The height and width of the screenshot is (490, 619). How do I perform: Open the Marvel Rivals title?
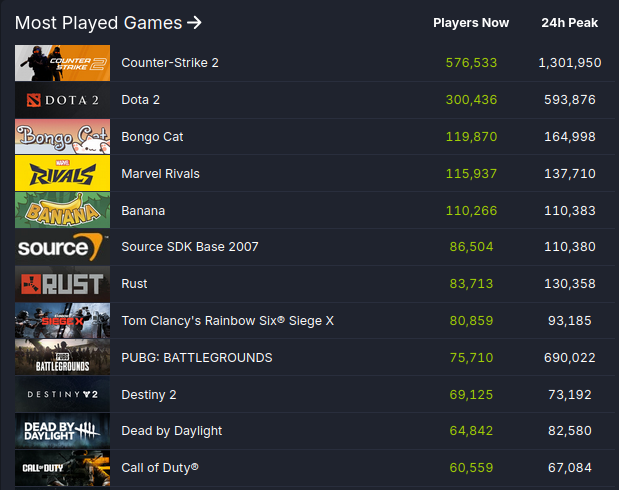tap(160, 174)
